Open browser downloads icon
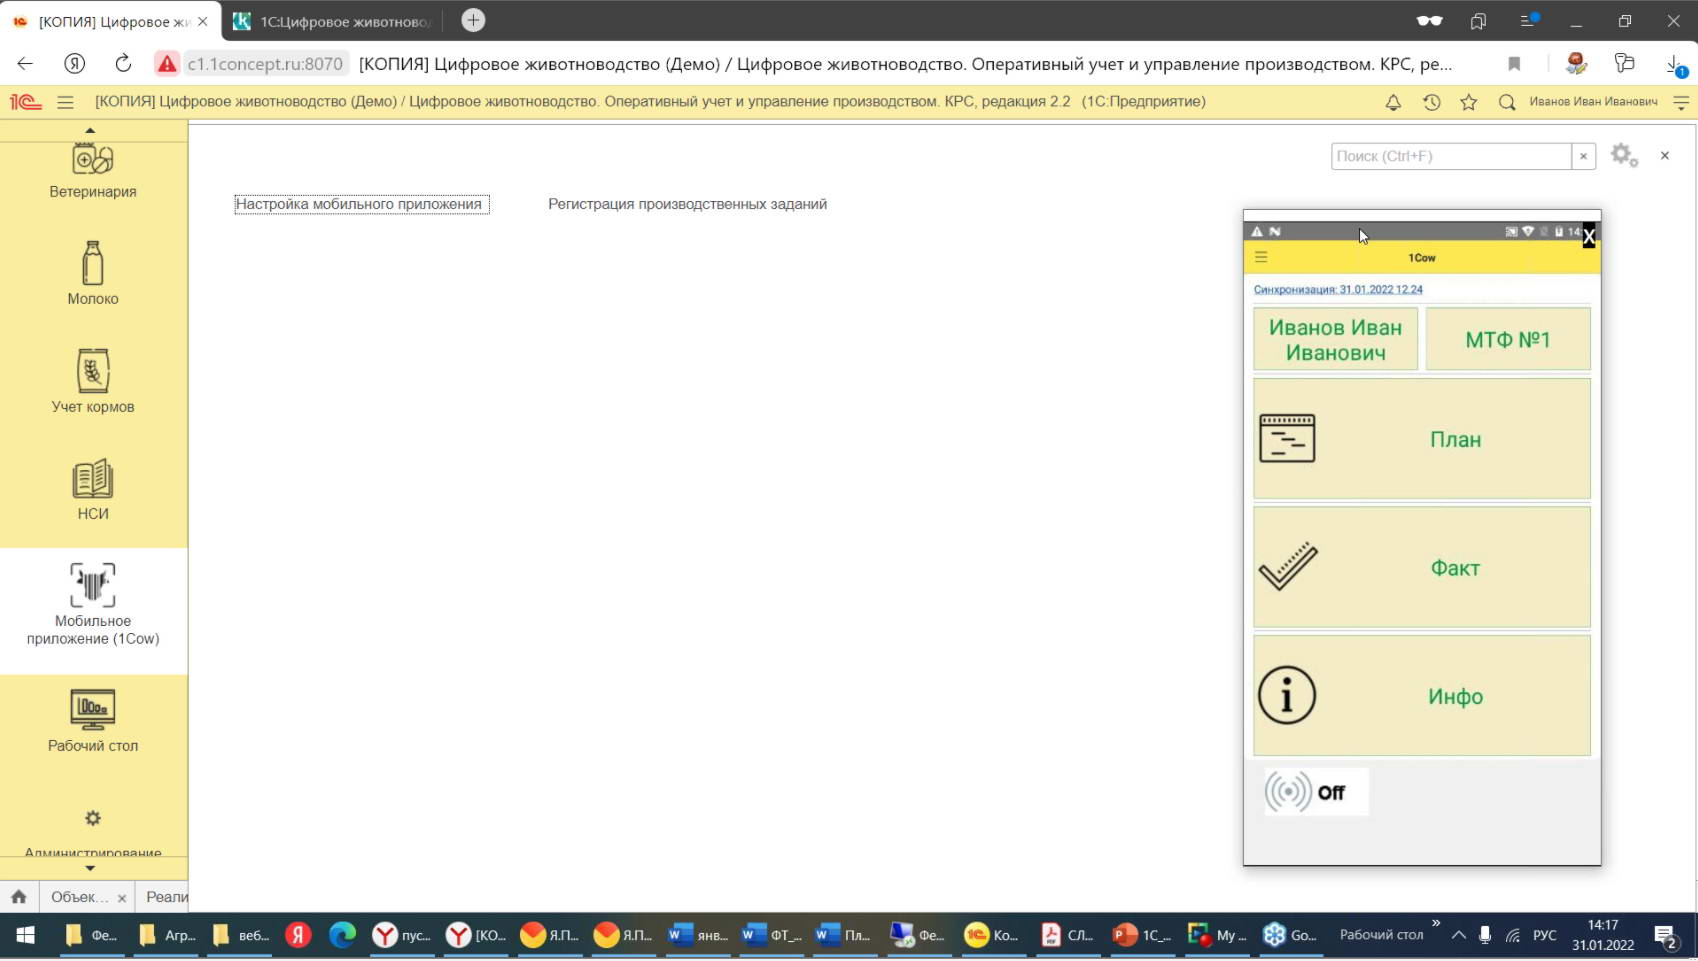The width and height of the screenshot is (1698, 961). click(1675, 64)
